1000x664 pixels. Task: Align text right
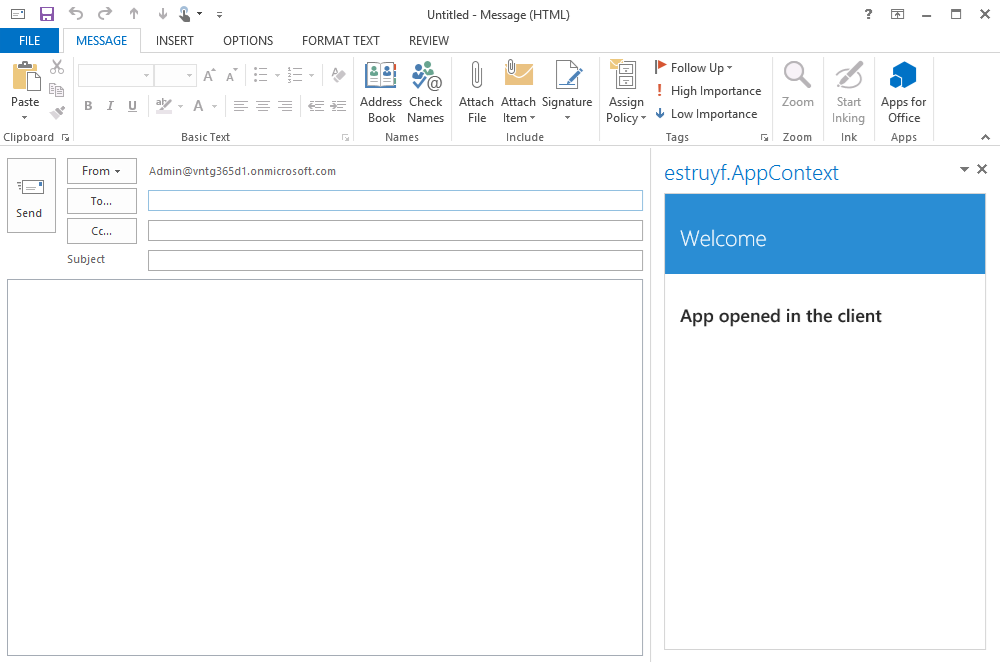coord(285,106)
